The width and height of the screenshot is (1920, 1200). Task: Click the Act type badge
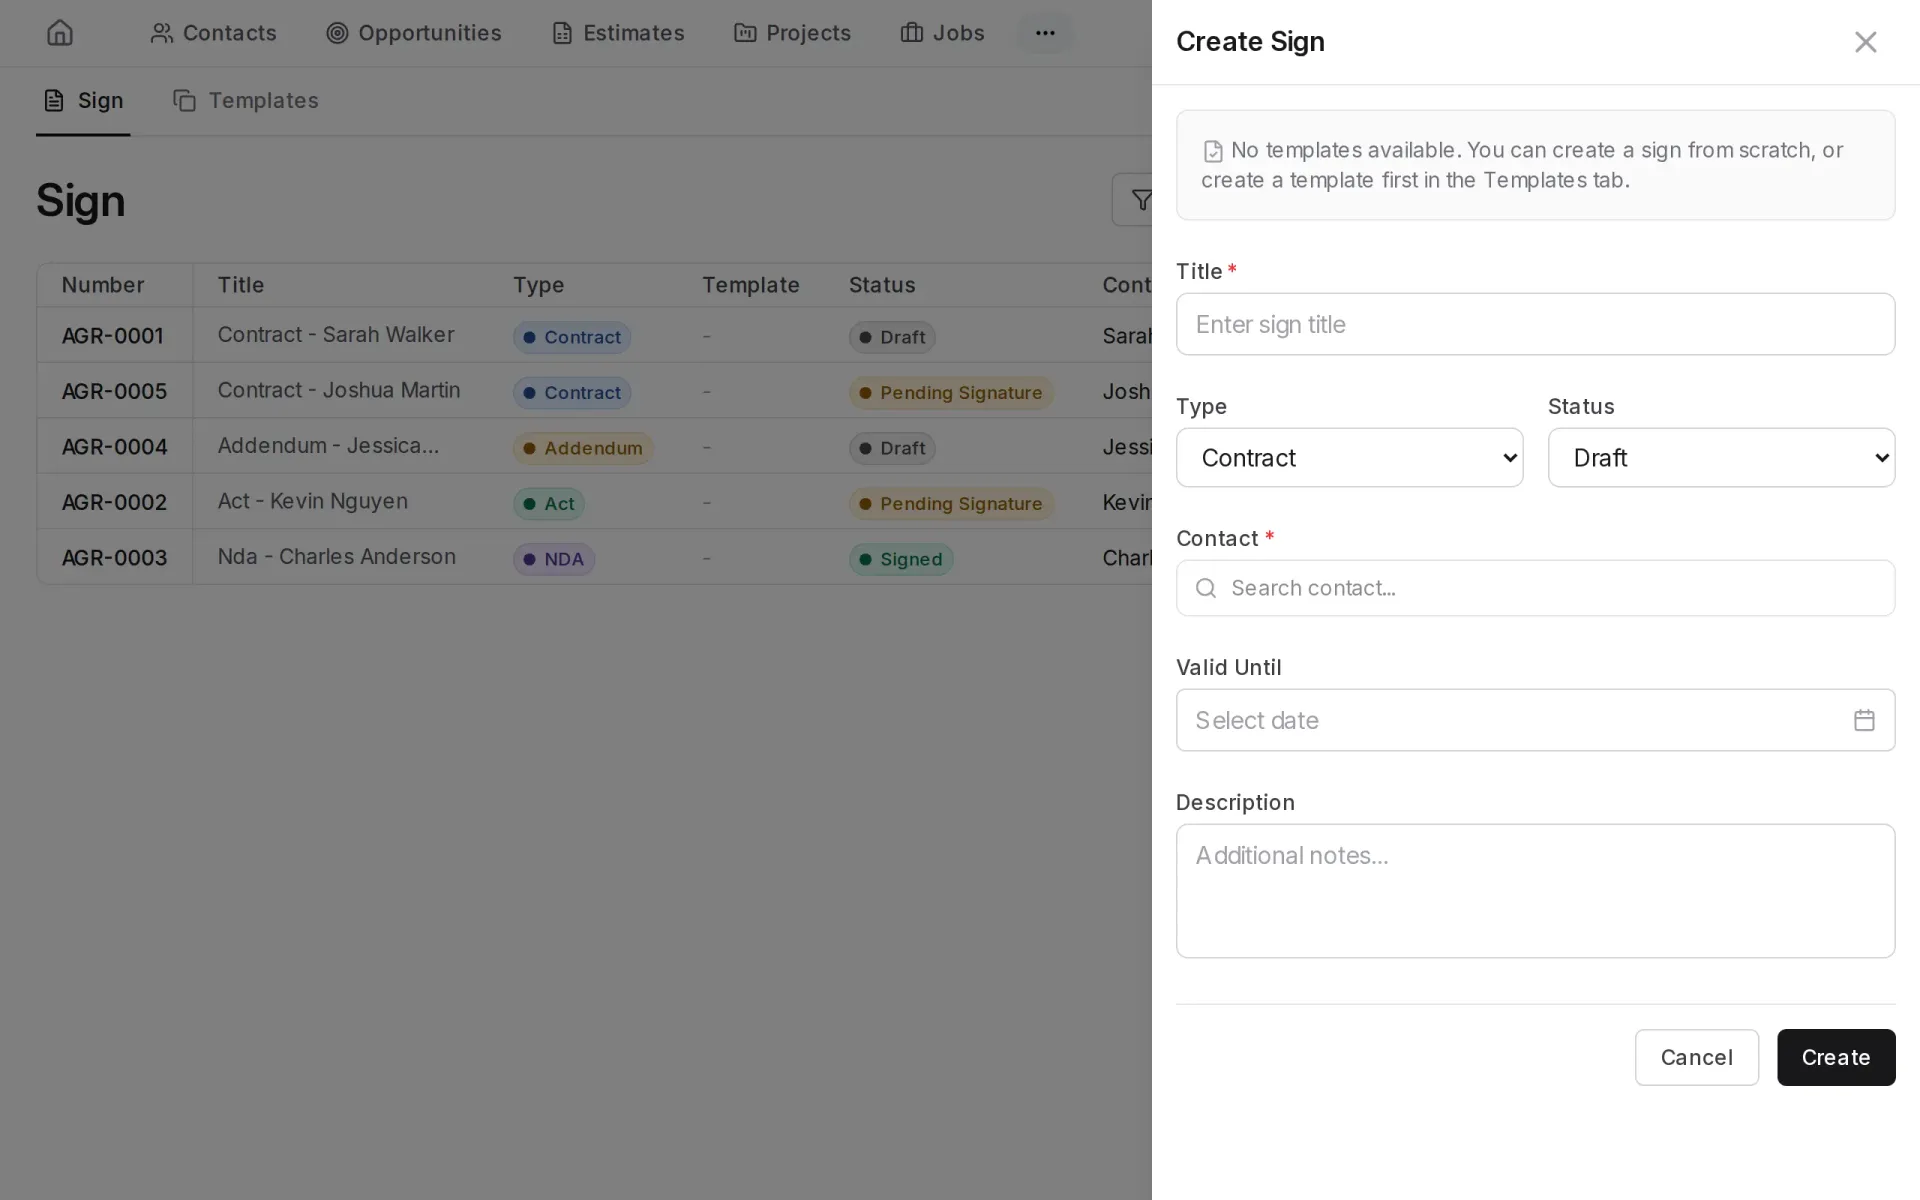[x=549, y=504]
